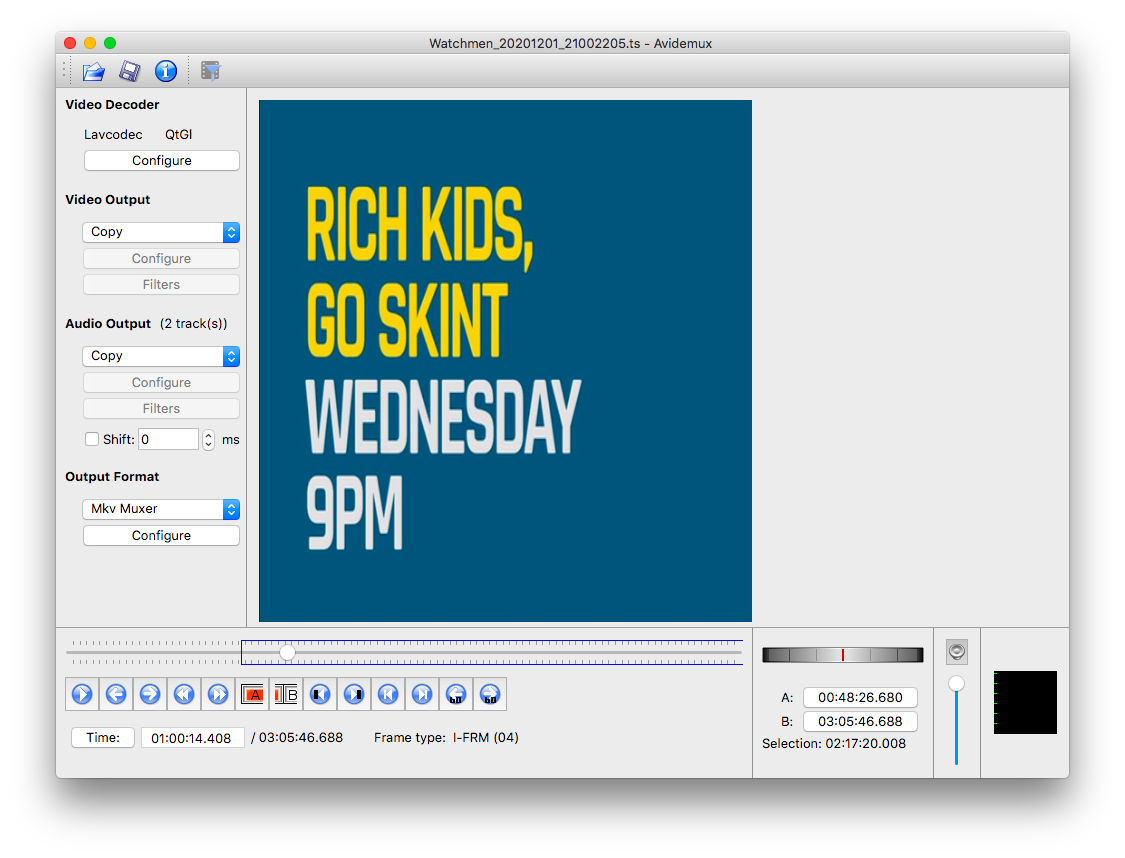Open the Audio Output codec dropdown
The image size is (1125, 858).
click(x=161, y=356)
